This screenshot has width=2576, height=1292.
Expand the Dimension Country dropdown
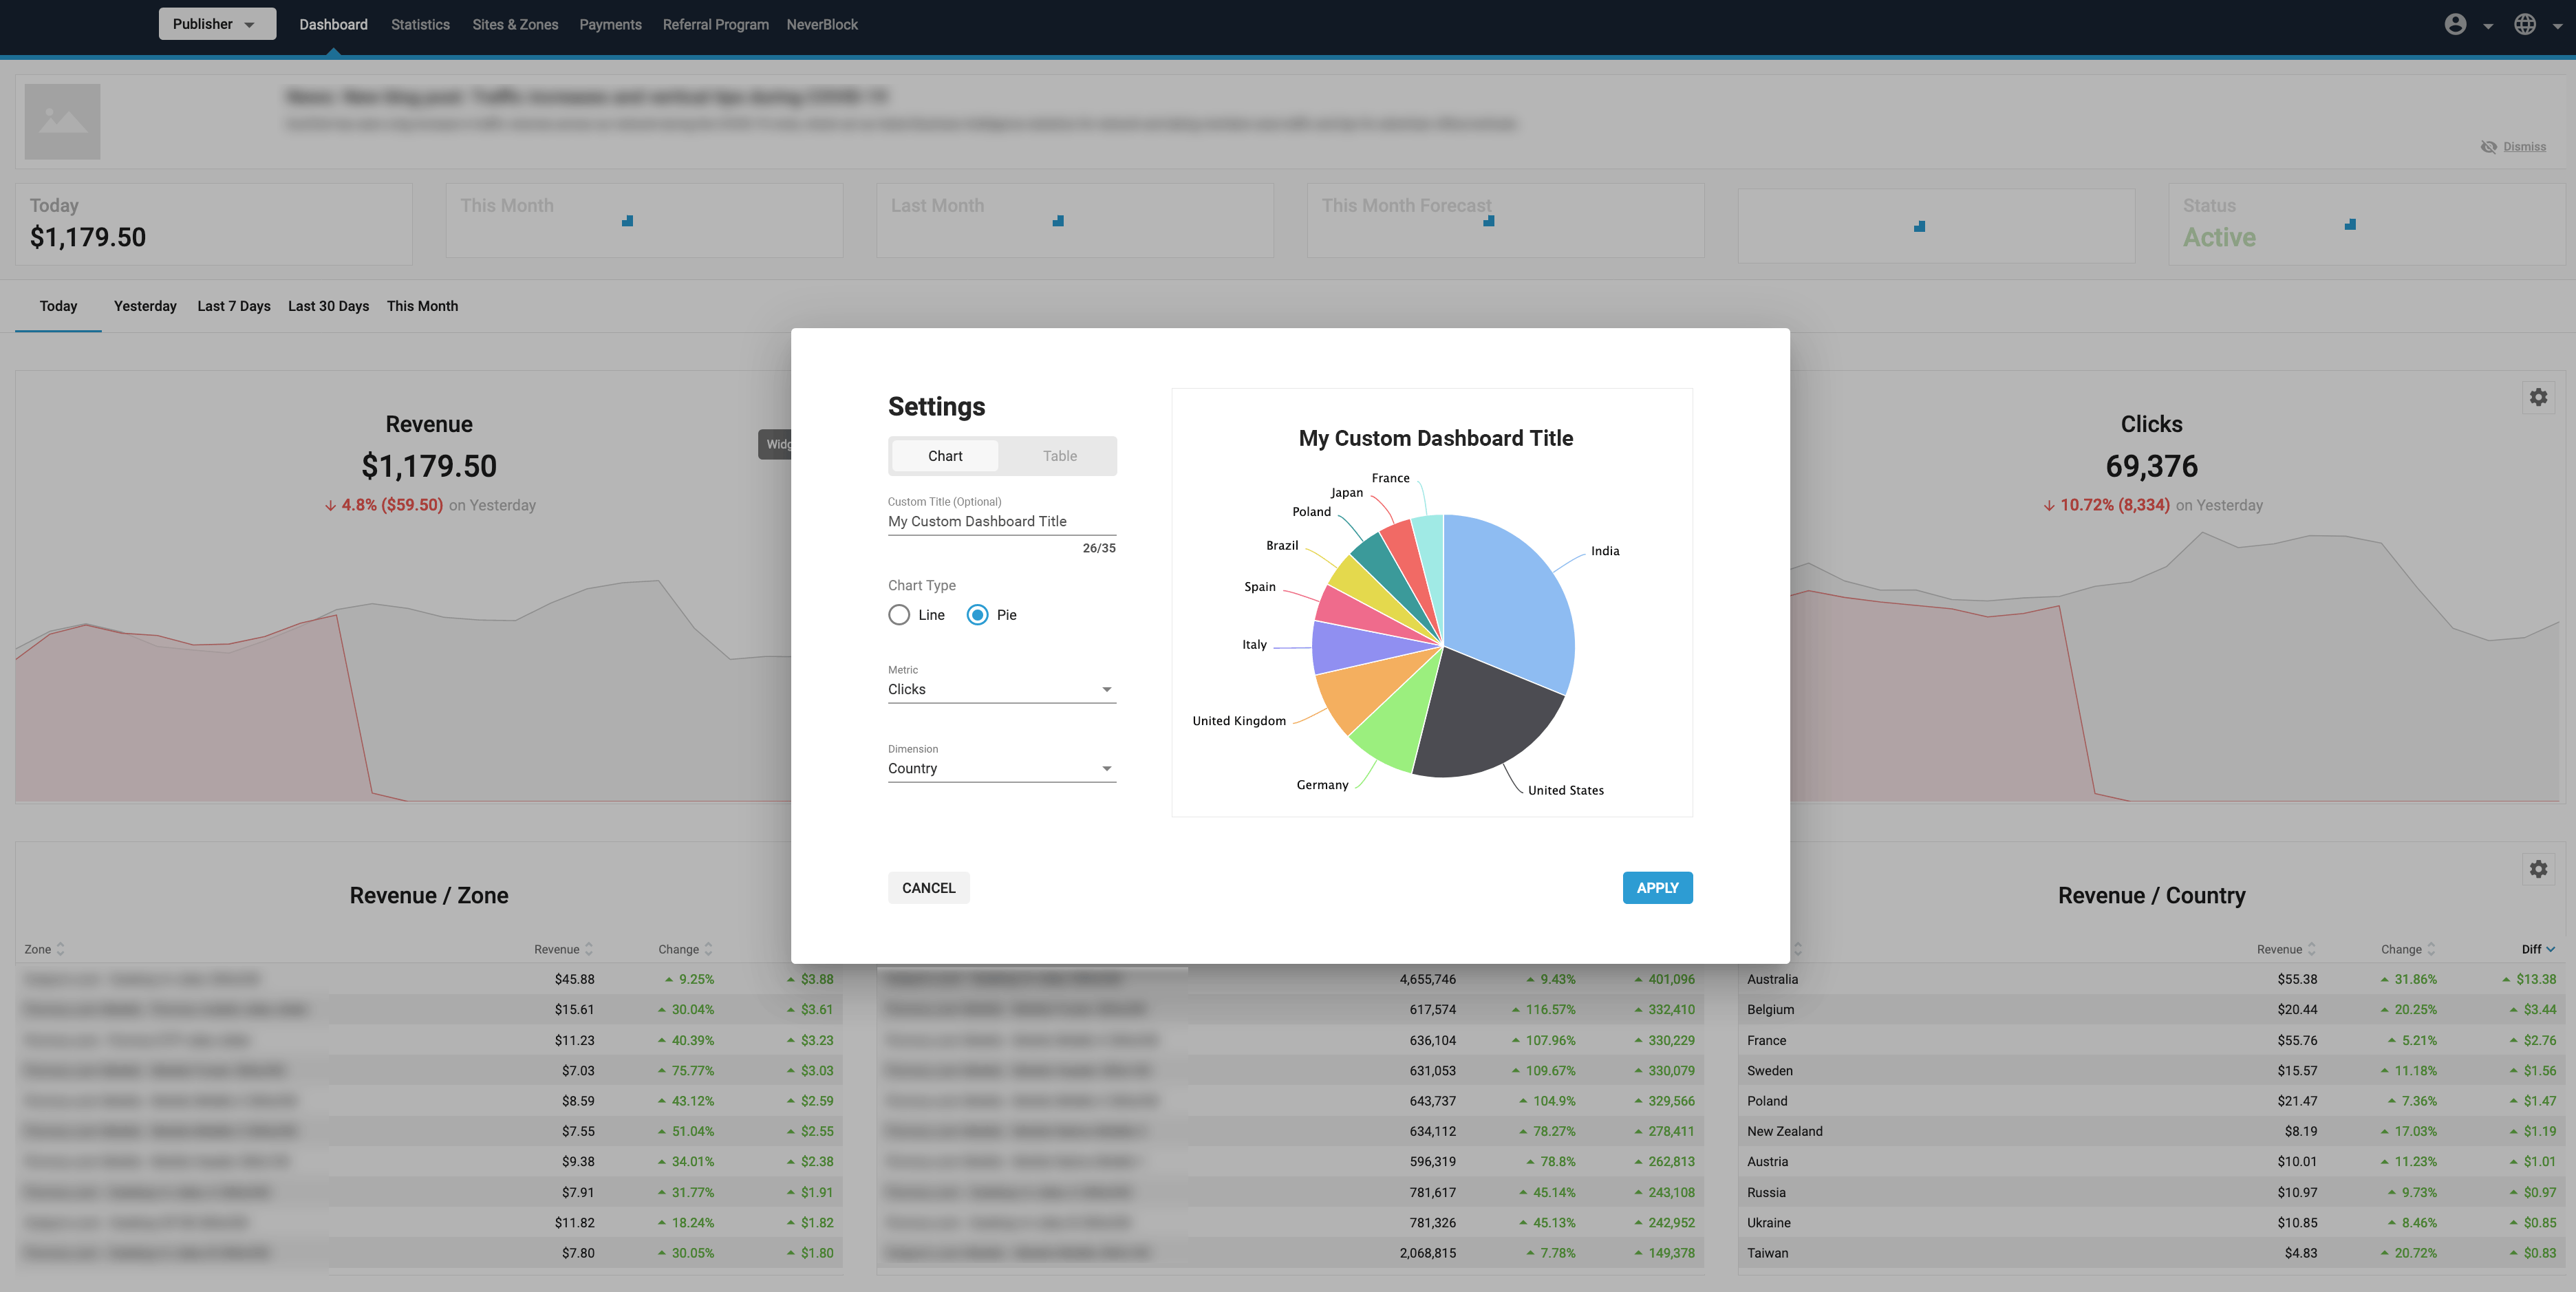tap(1001, 768)
